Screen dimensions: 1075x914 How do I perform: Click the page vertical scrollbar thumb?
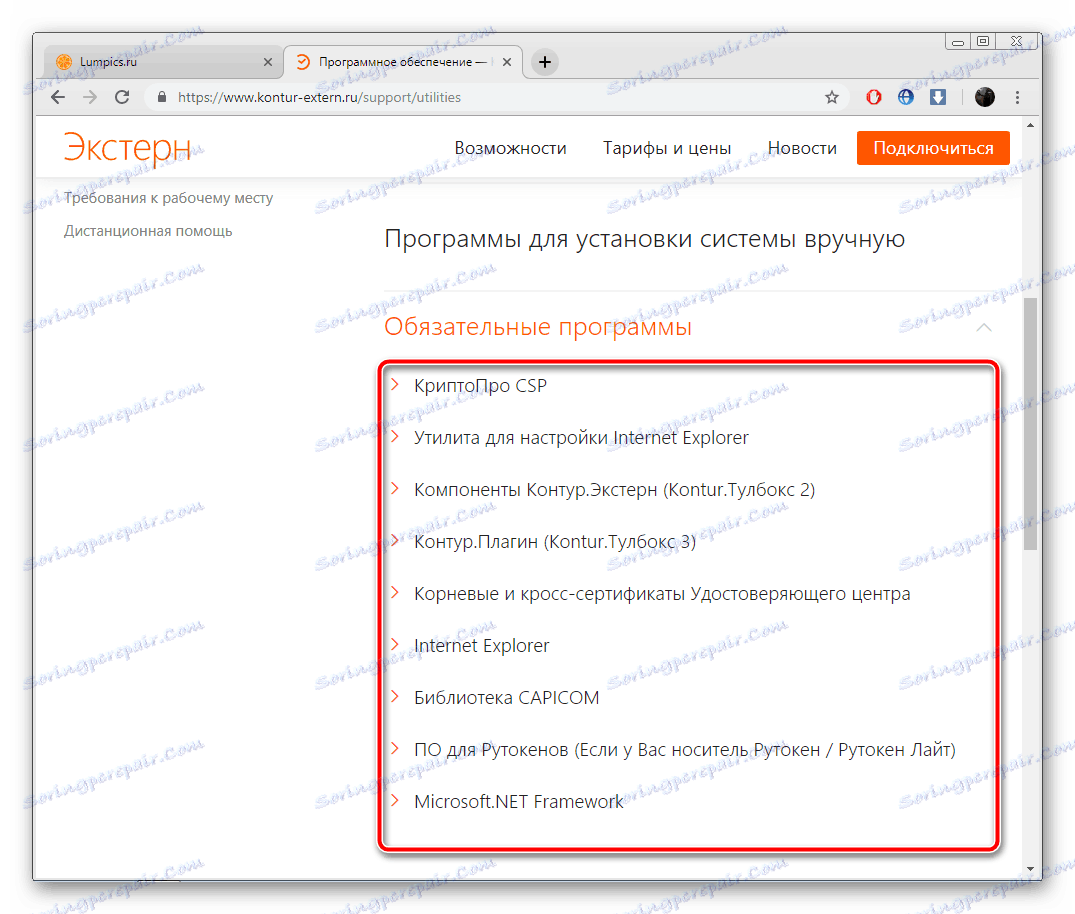coord(1030,423)
